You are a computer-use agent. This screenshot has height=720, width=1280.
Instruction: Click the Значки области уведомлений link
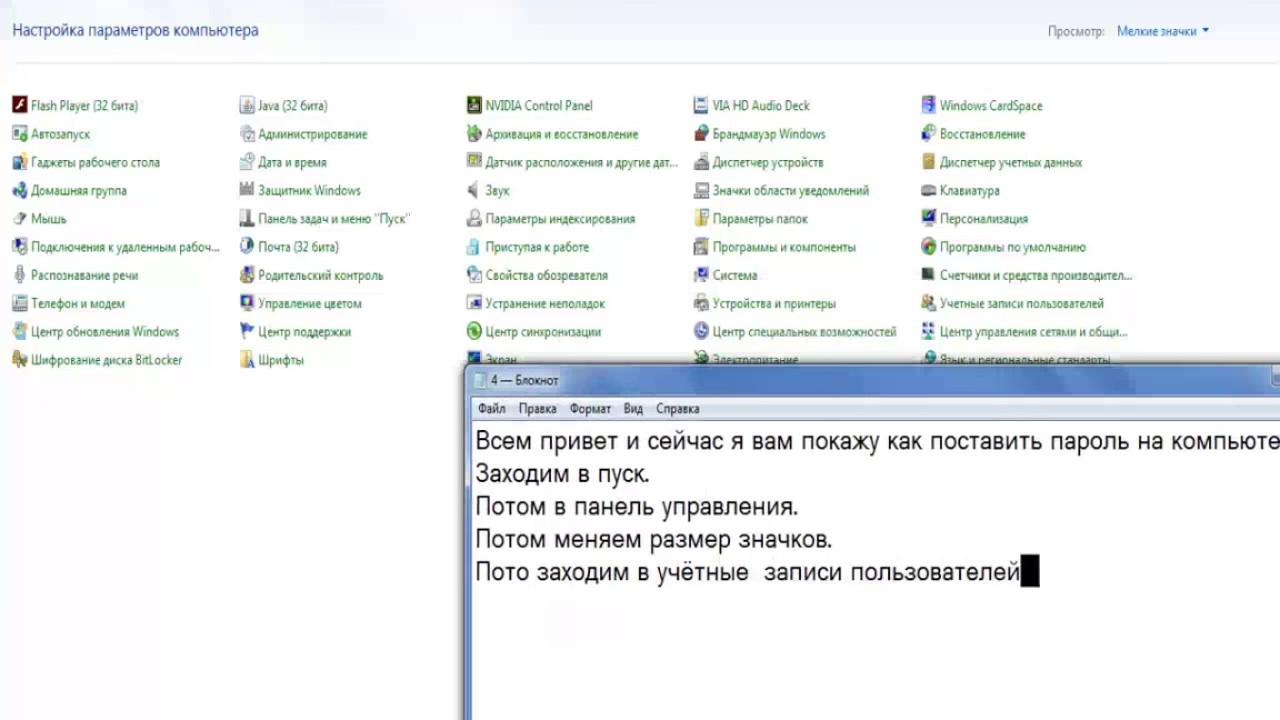pyautogui.click(x=791, y=190)
